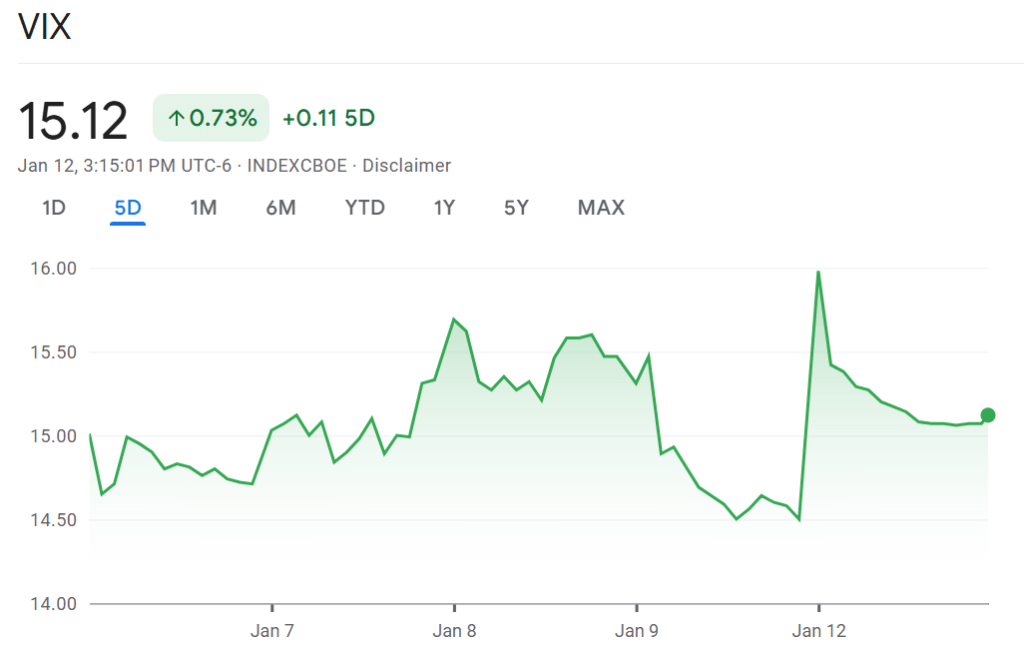Select the 6M range option
The image size is (1024, 645).
tap(281, 207)
